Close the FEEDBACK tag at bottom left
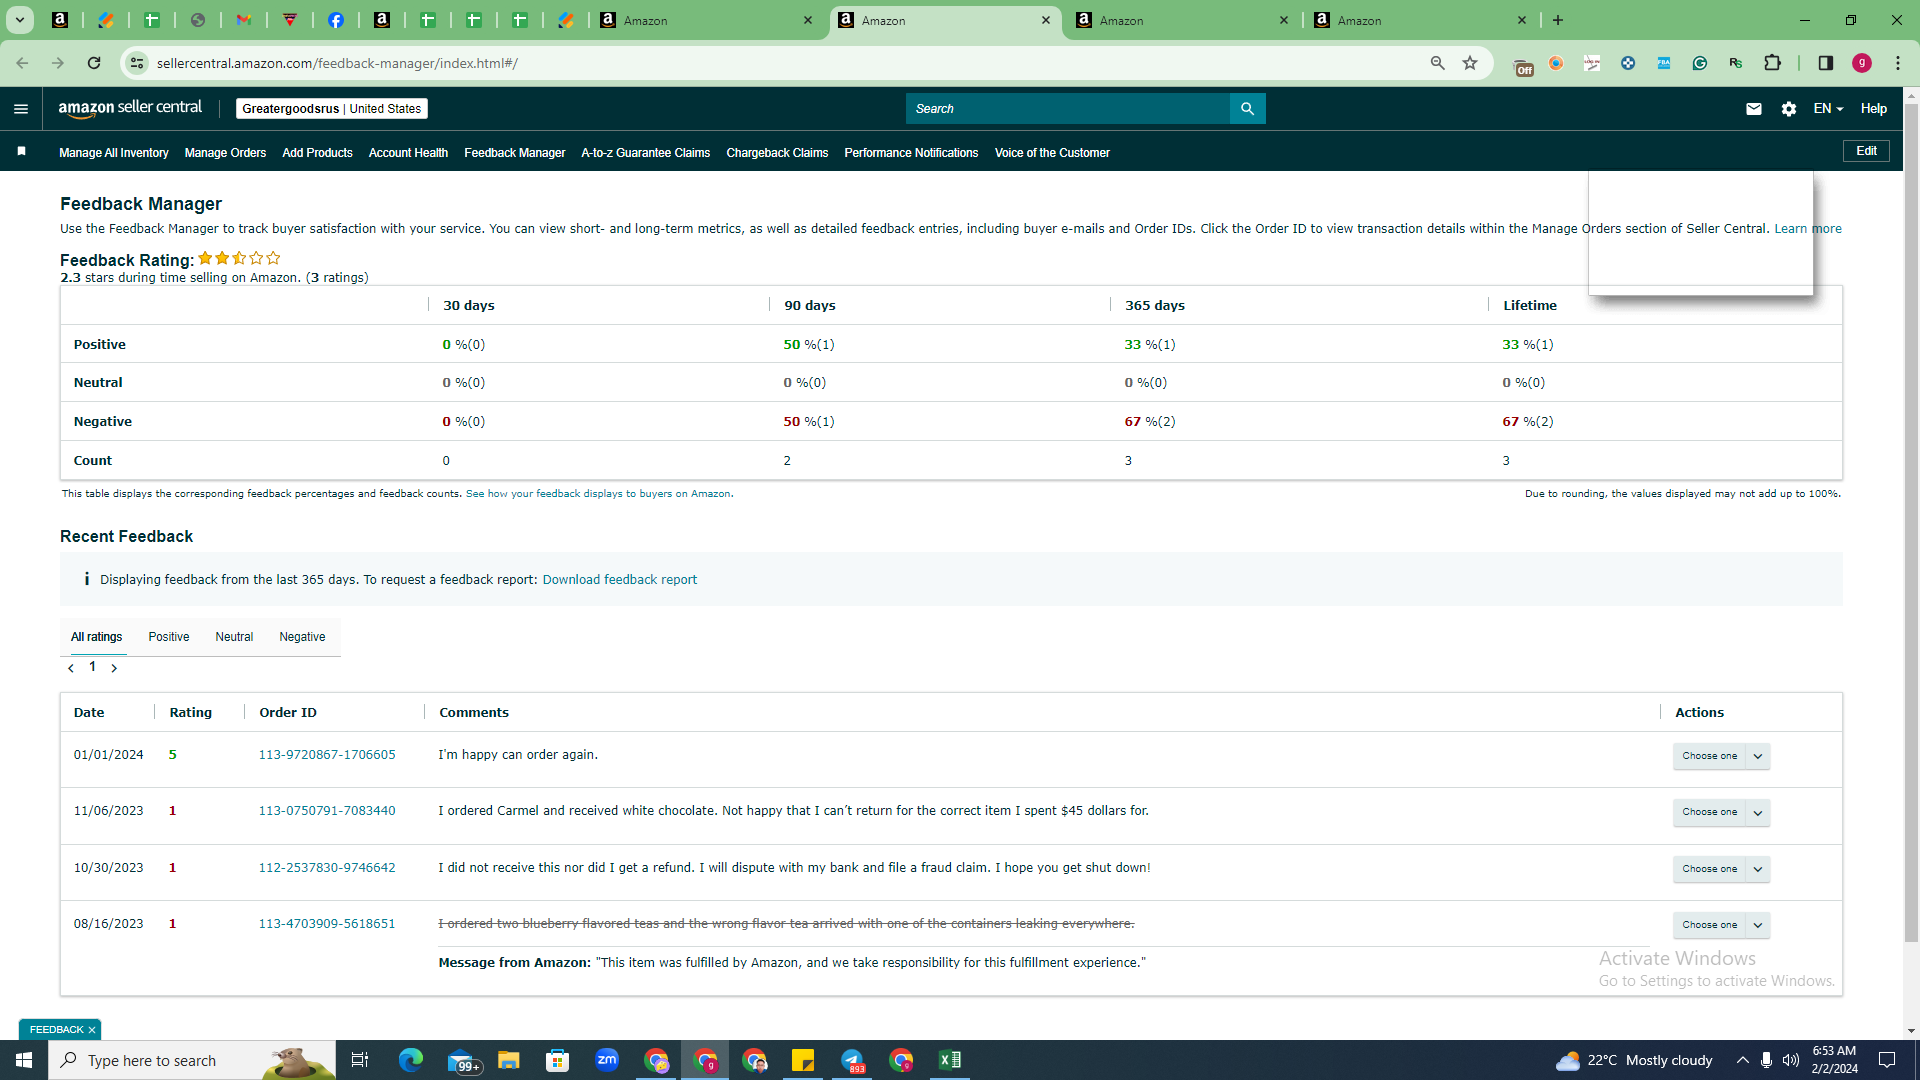Screen dimensions: 1920x1080 92,1030
